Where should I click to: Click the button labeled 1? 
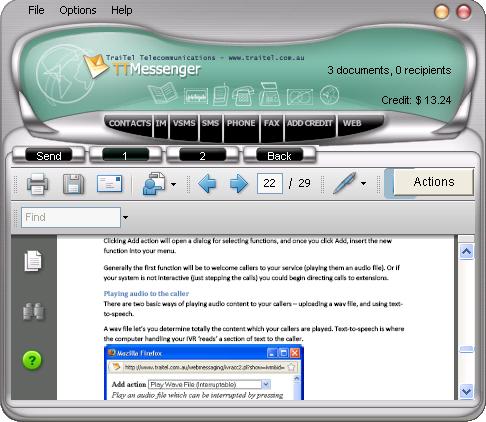[x=125, y=156]
